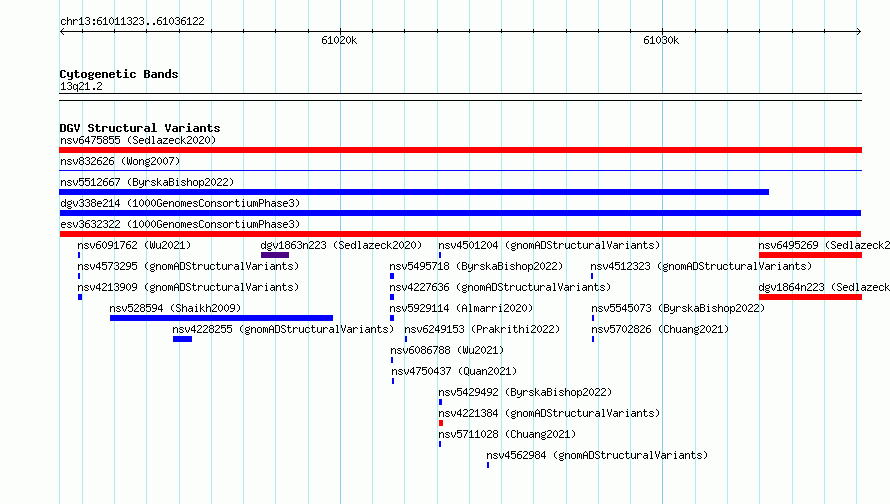Select the nsv5702826 (Chuang2021) label
Screen dimensions: 890x504
pyautogui.click(x=660, y=329)
